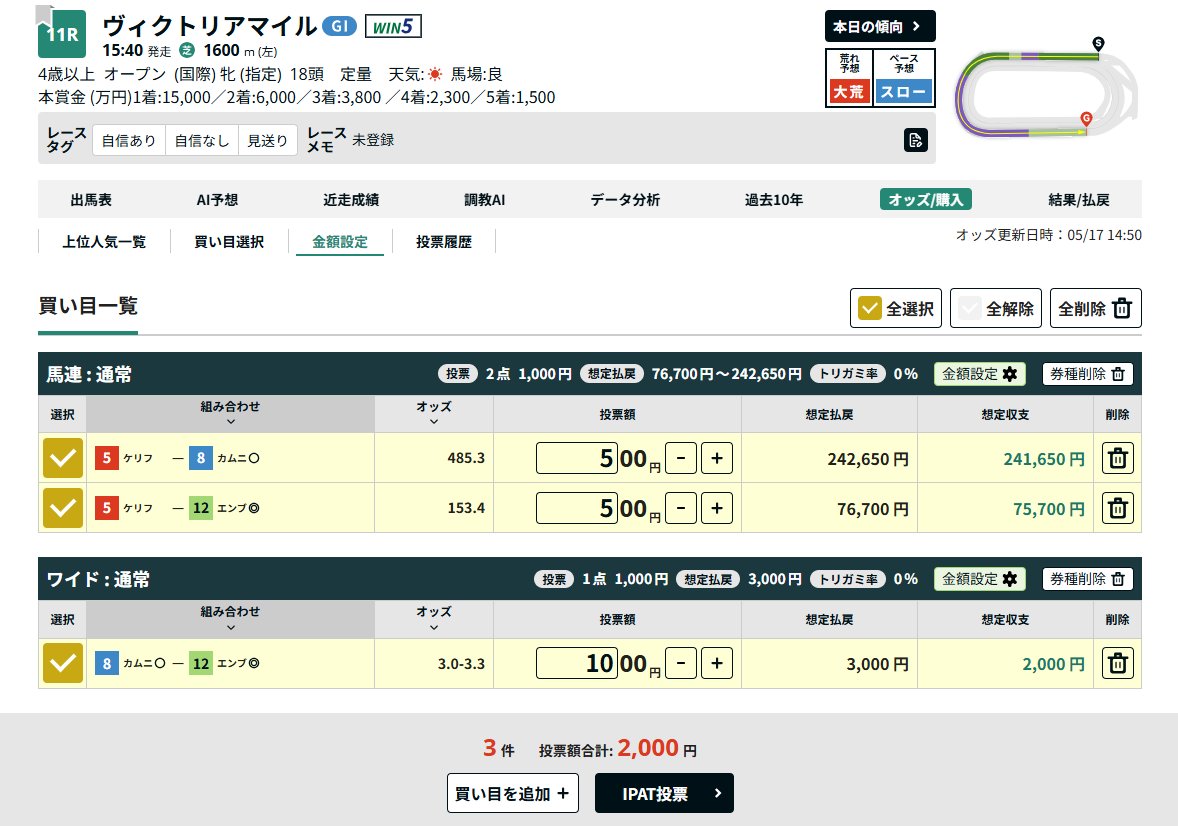Click 想定収支 value 241,650円
Viewport: 1178px width, 826px height.
click(x=1044, y=458)
